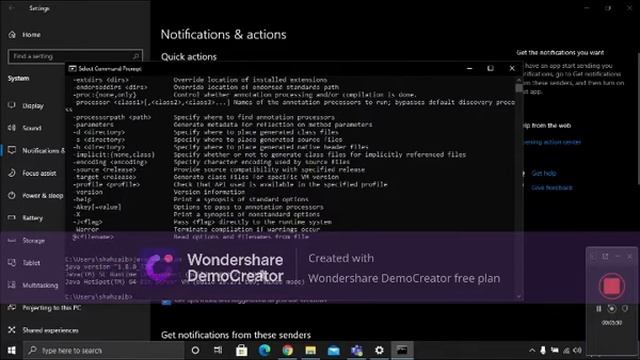Switch to Command Prompt via taskbar icon

pyautogui.click(x=402, y=350)
